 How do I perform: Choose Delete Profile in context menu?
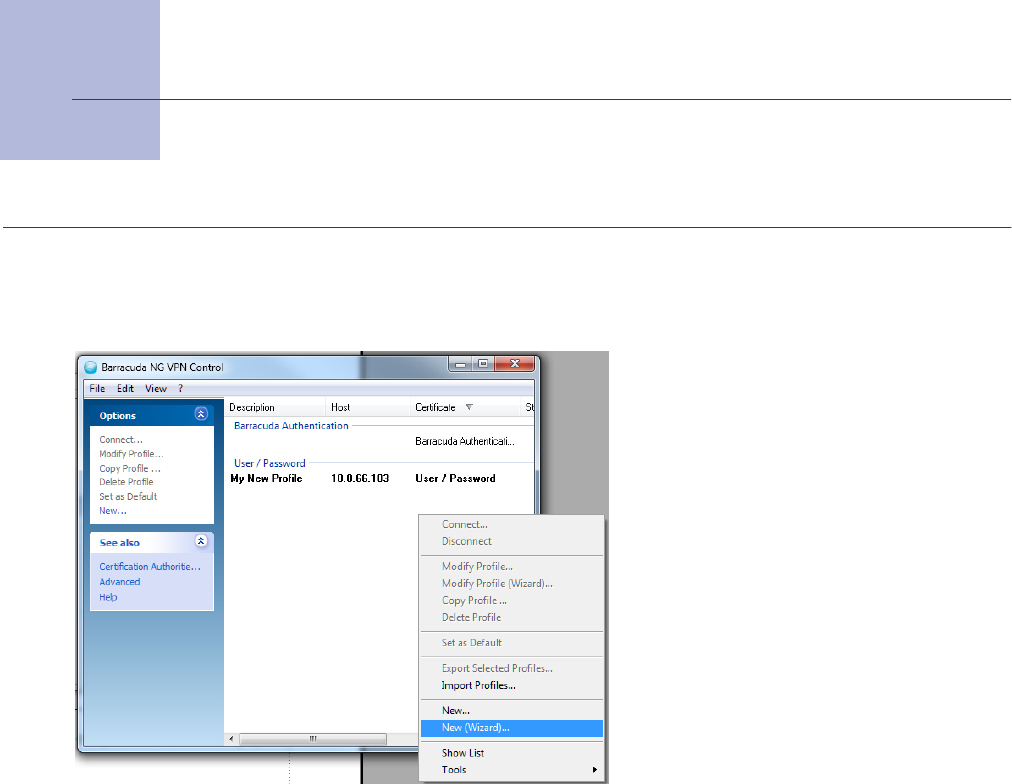click(x=512, y=618)
